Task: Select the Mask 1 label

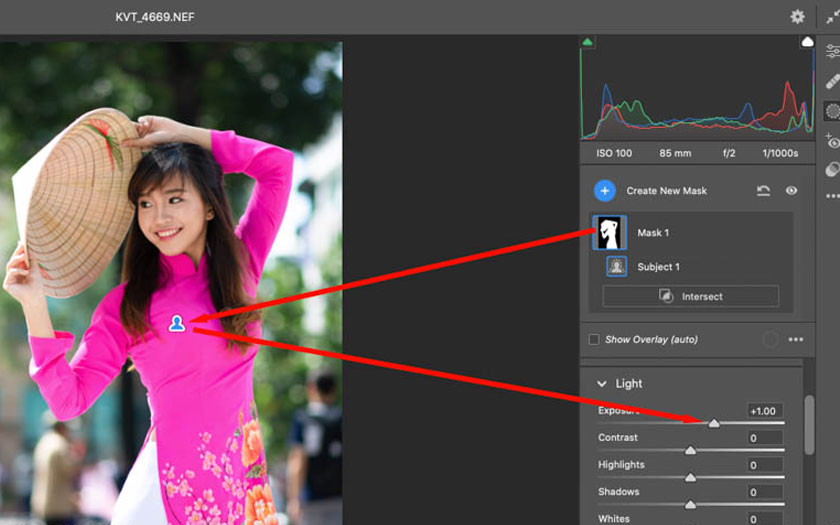Action: (652, 232)
